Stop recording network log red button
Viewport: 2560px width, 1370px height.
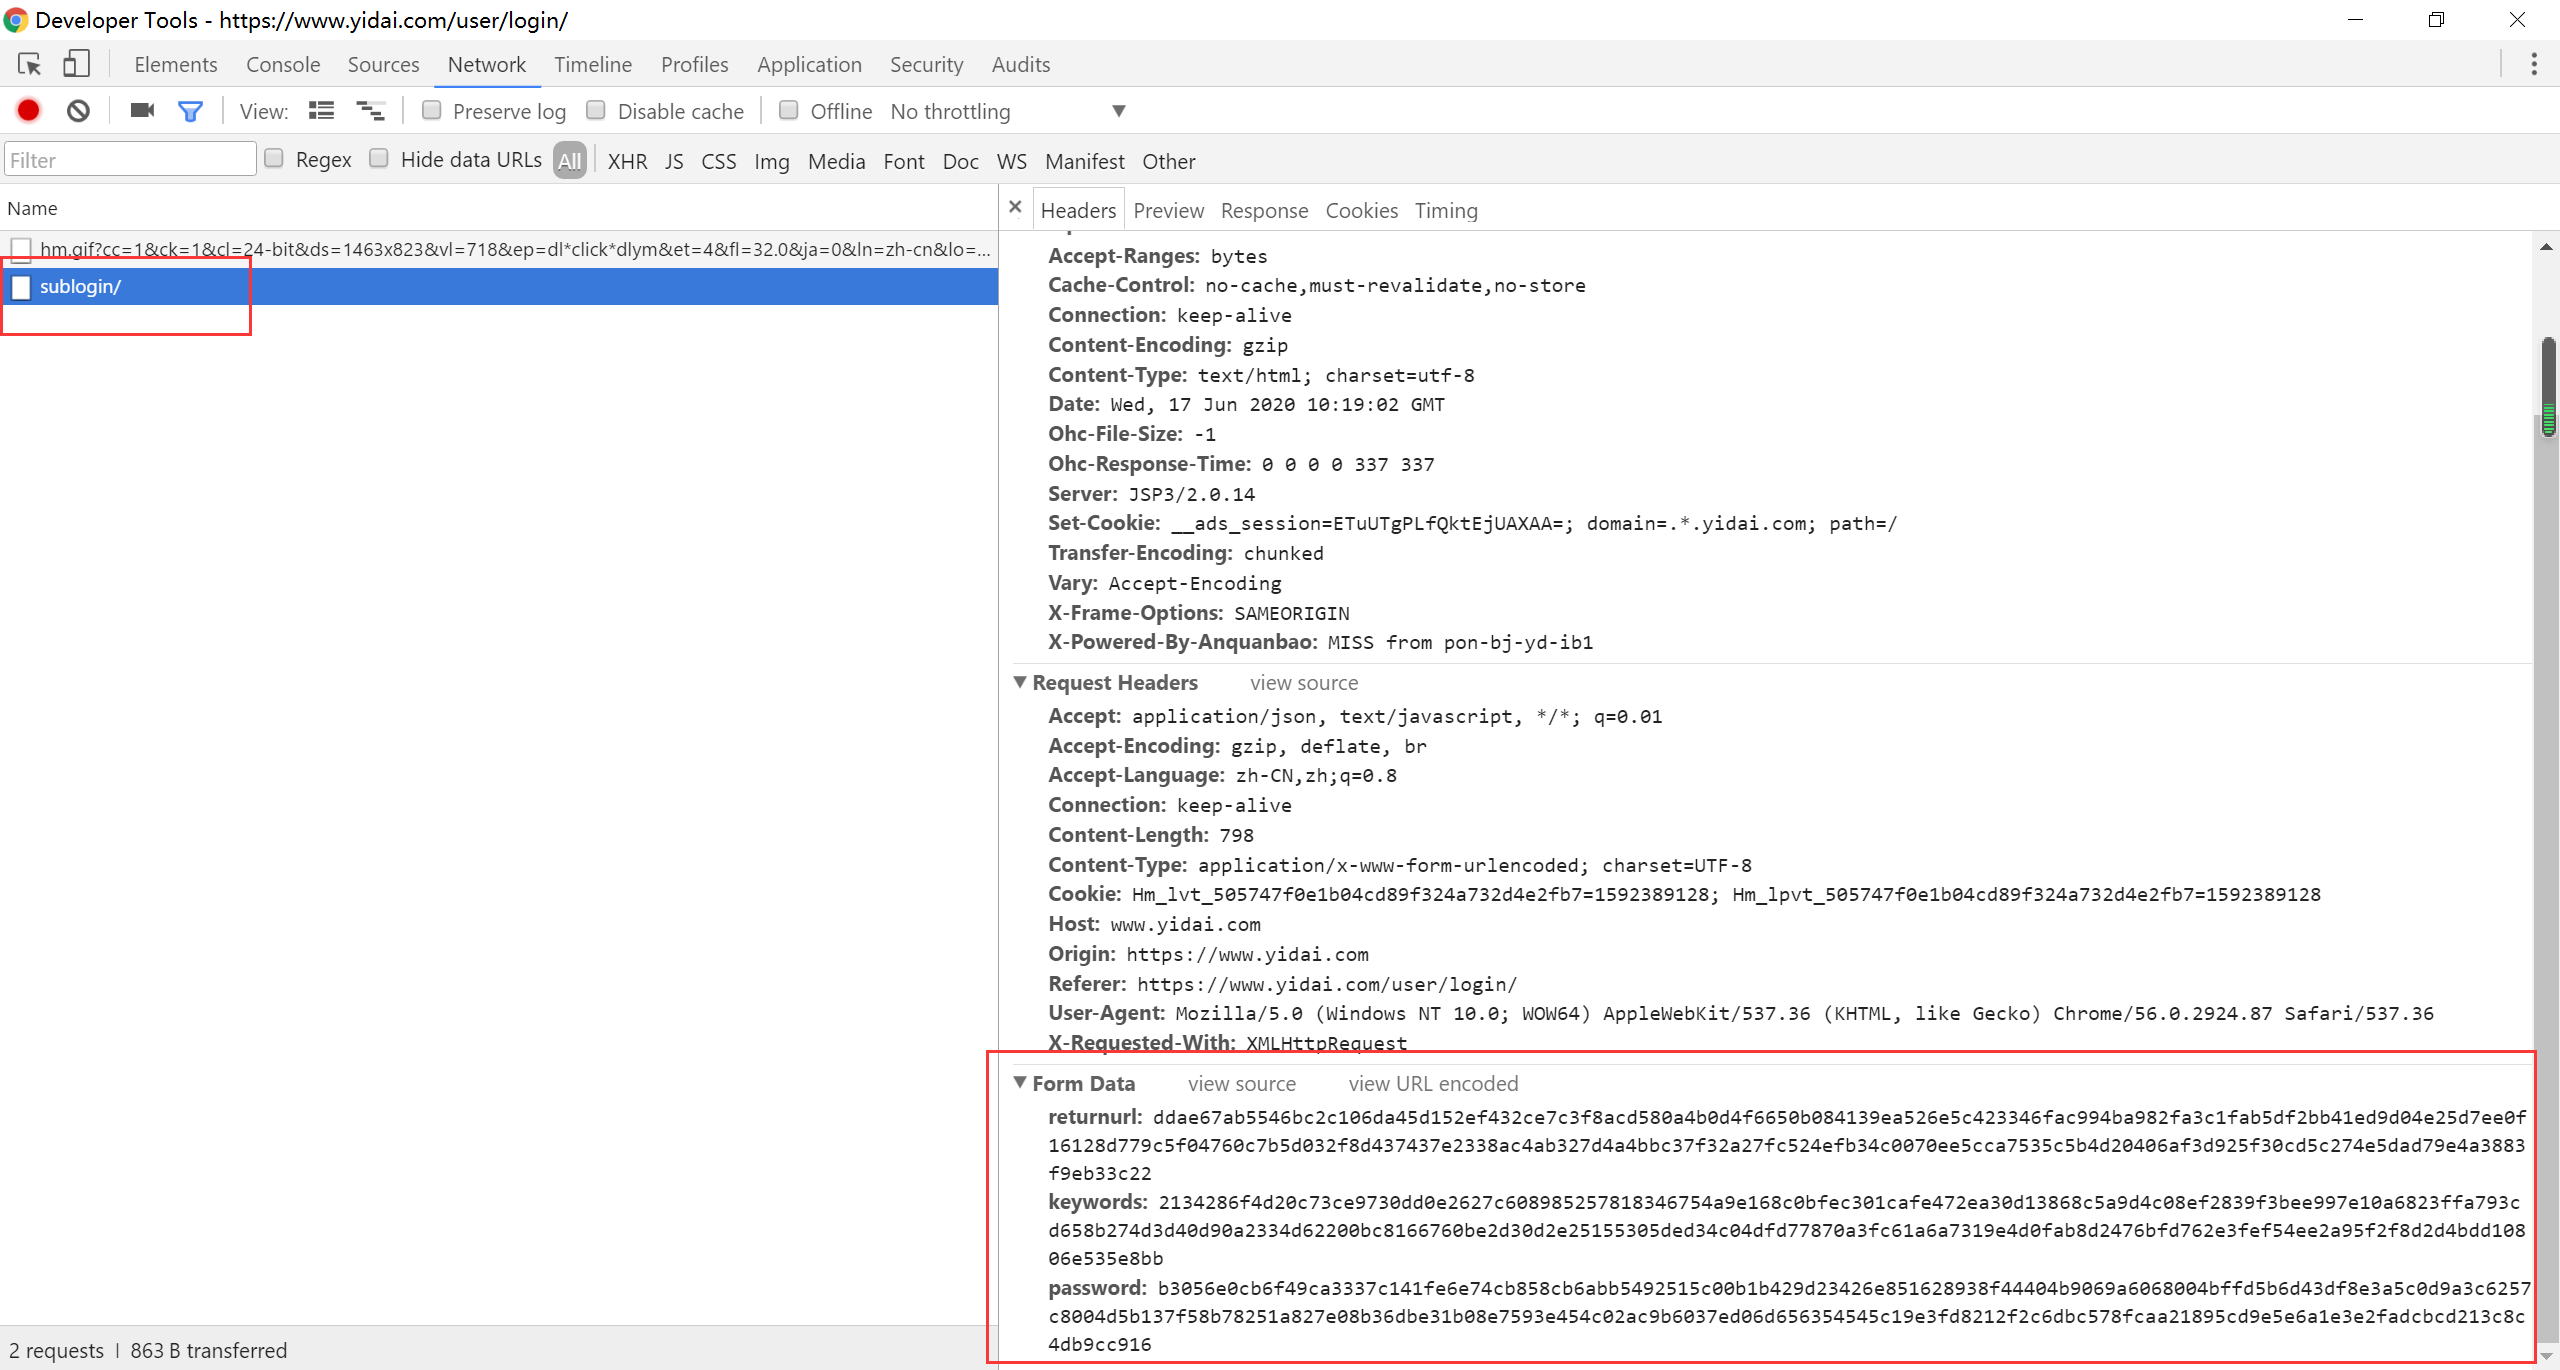pos(29,111)
